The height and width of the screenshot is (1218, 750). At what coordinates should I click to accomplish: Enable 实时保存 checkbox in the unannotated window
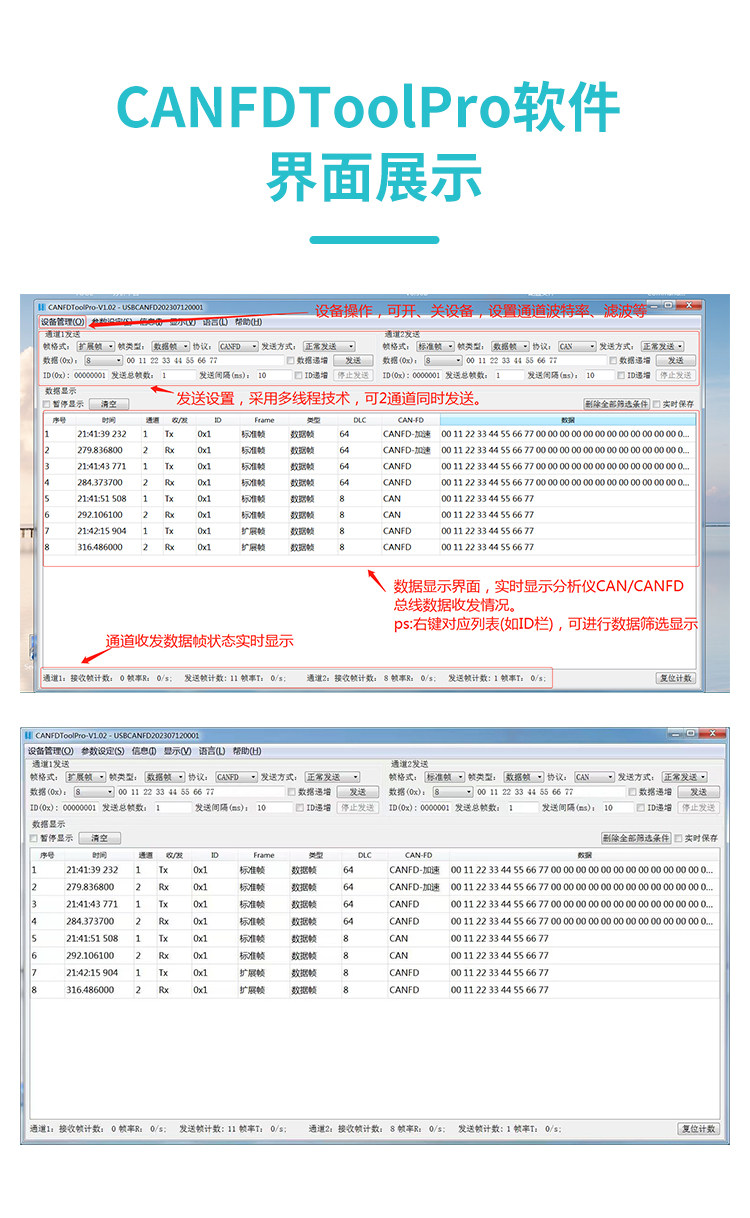pos(679,838)
